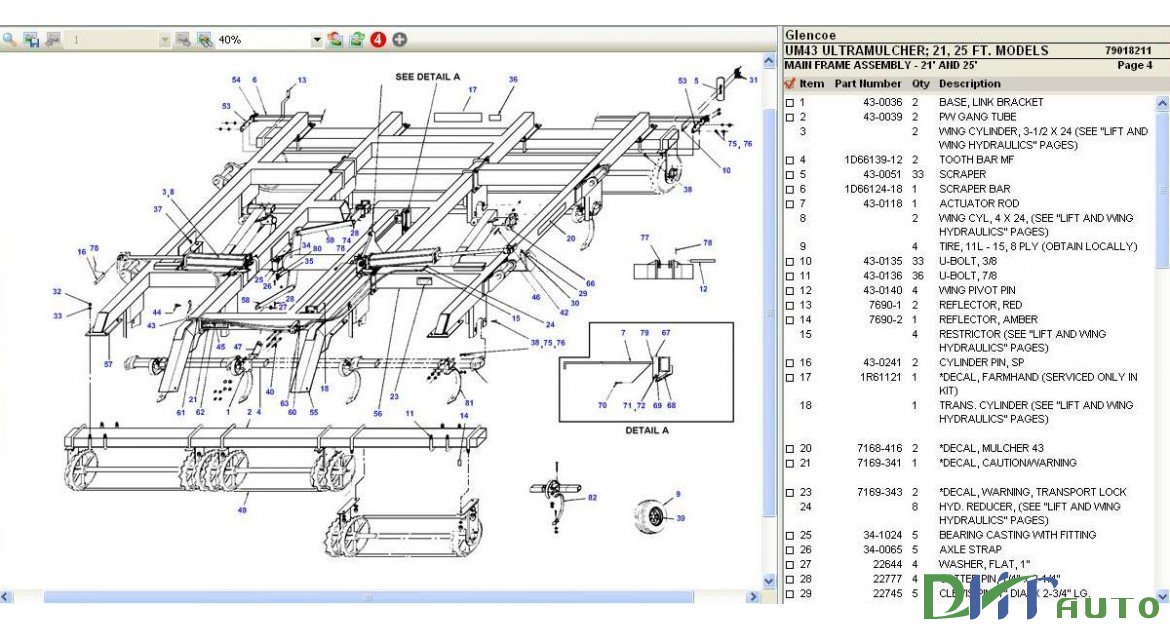Open the page number dropdown

(x=165, y=40)
